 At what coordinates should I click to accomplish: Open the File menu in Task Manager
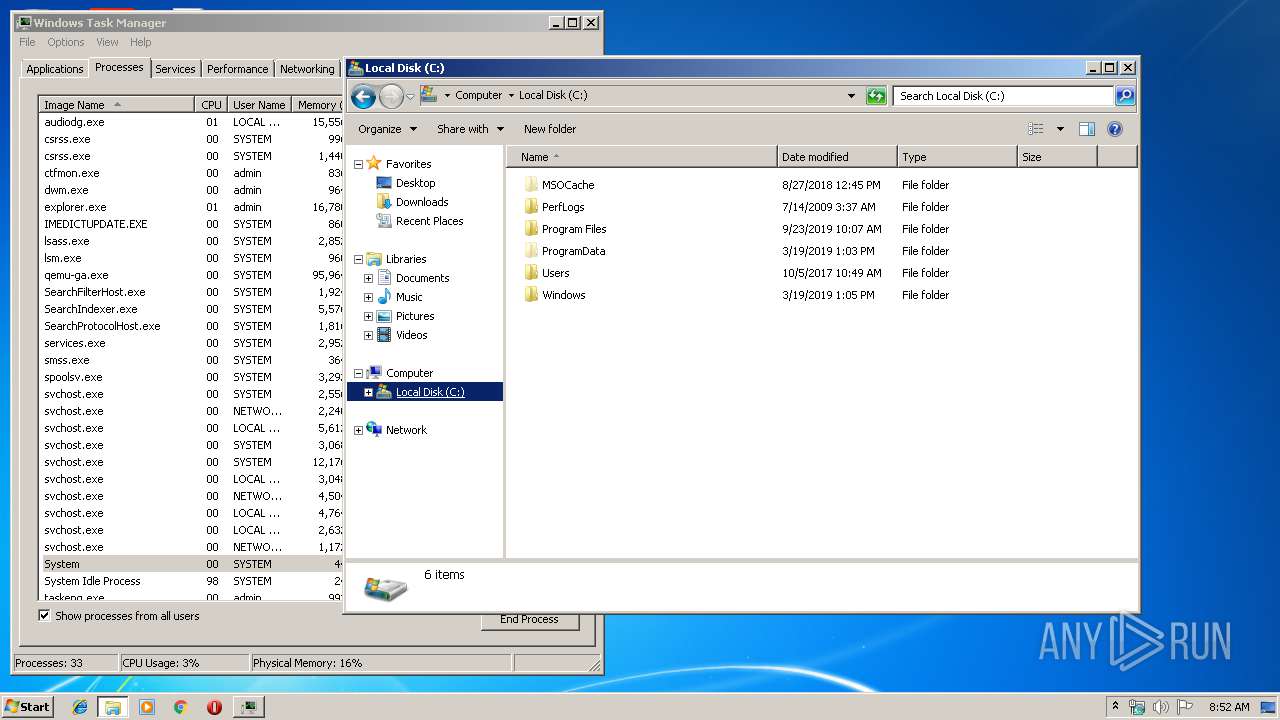tap(27, 42)
